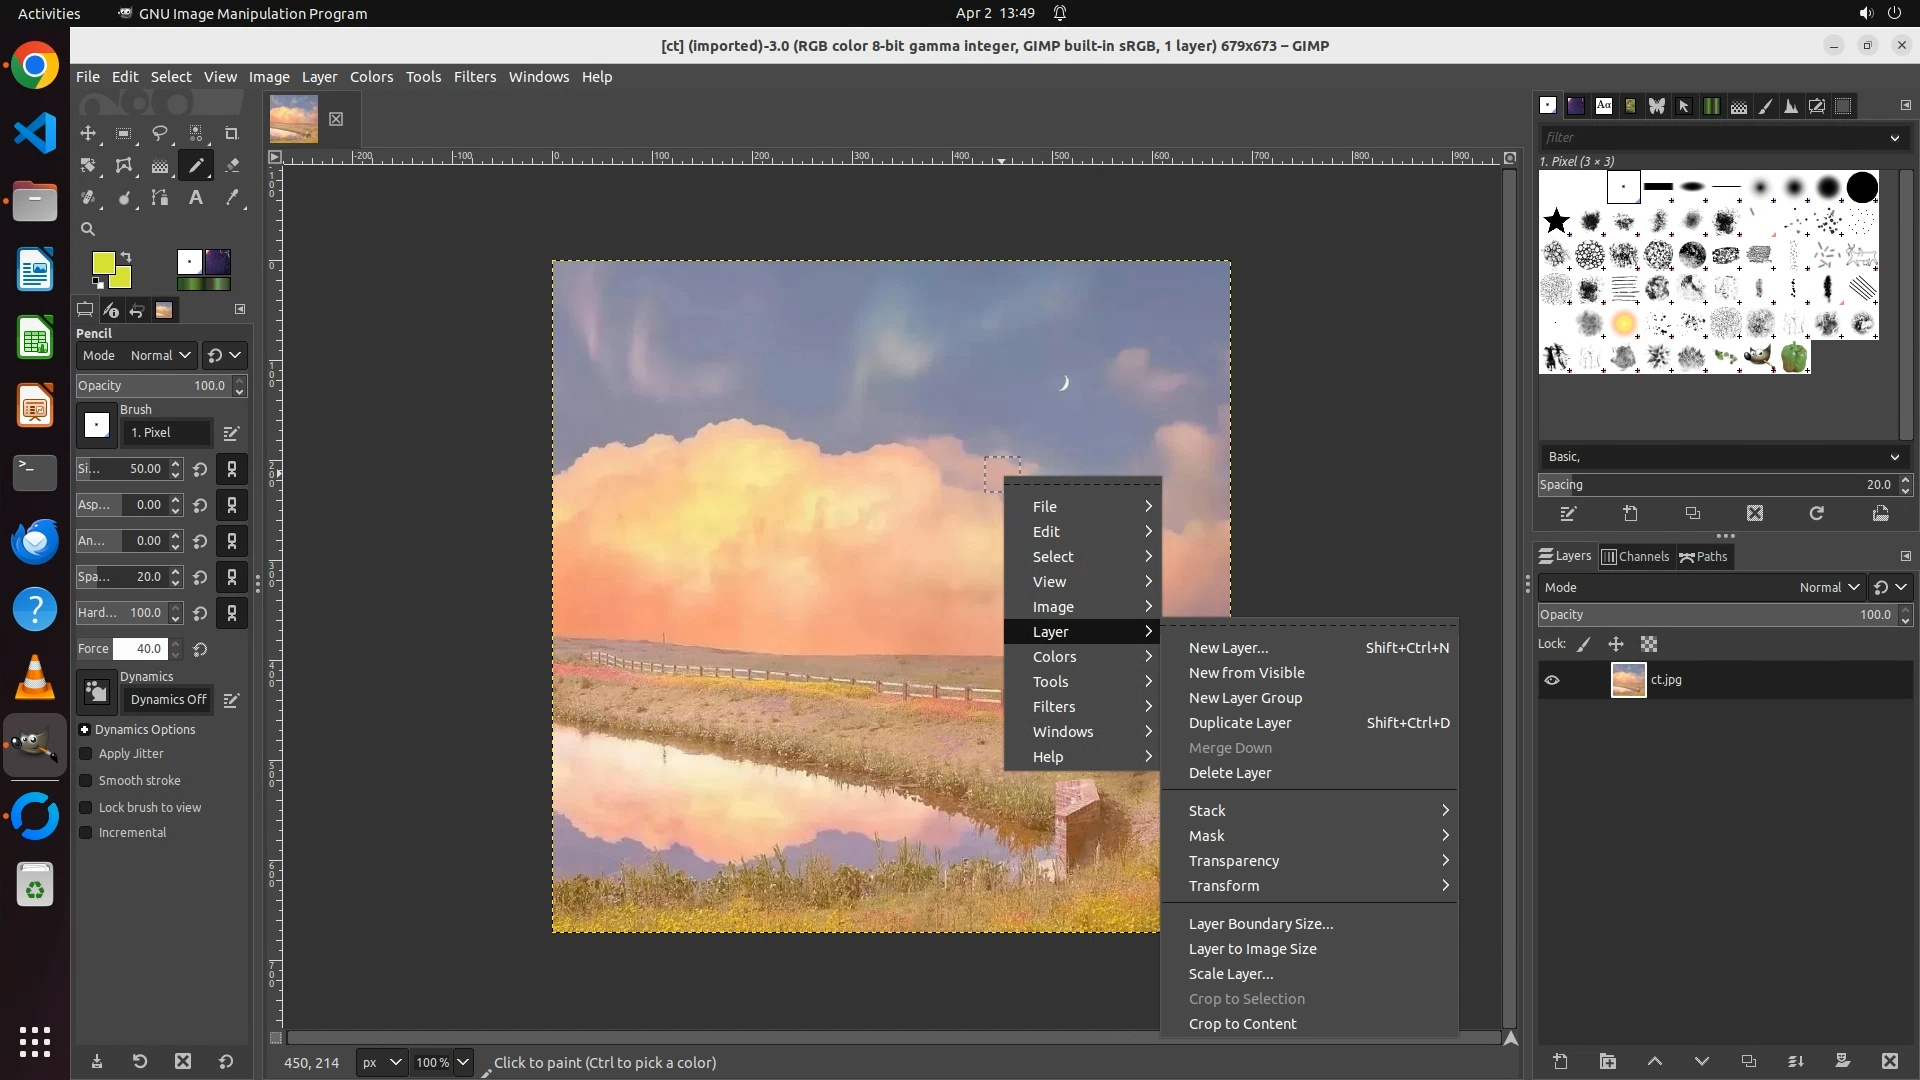Image resolution: width=1920 pixels, height=1080 pixels.
Task: Toggle the Smooth stroke option
Action: (x=86, y=781)
